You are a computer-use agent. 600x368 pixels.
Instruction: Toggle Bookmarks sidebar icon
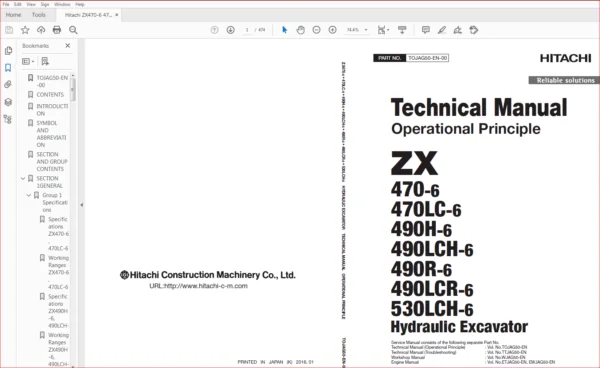(x=8, y=68)
